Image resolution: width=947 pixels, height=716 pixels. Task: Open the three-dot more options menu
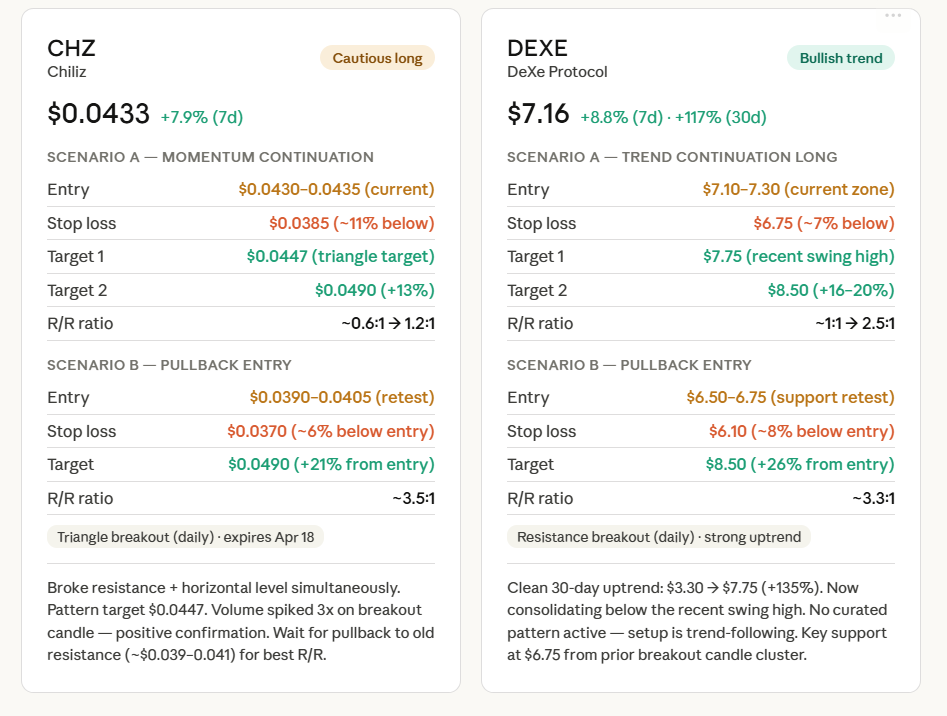coord(893,15)
